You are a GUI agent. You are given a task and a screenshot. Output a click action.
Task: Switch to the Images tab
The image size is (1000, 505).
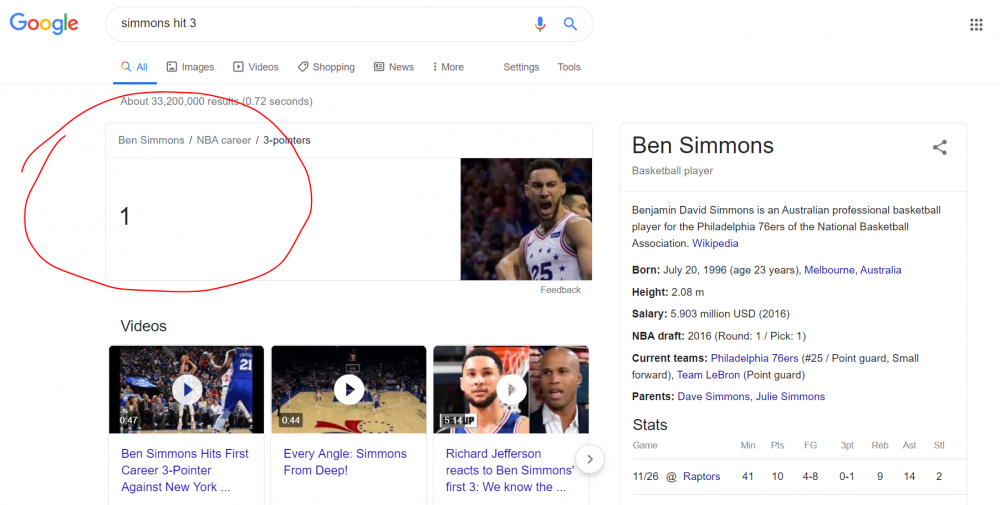190,67
